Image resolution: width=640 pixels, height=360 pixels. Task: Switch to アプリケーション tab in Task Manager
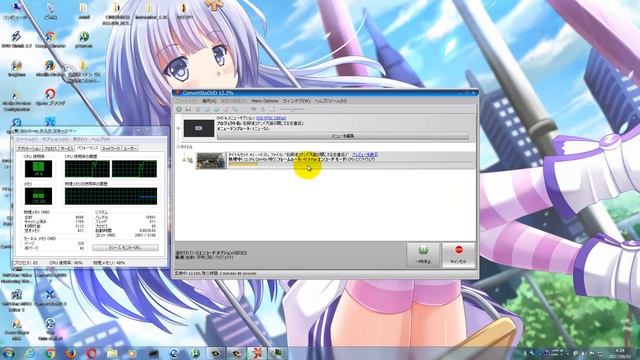tap(29, 149)
